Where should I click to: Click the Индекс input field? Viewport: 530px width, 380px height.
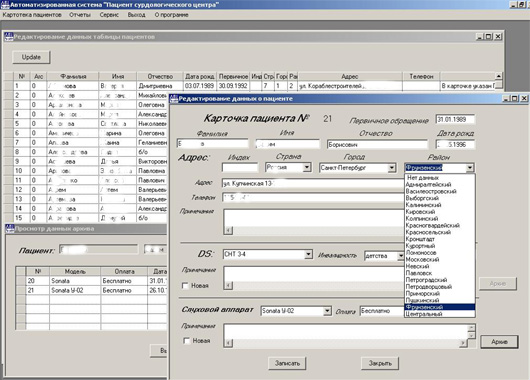coord(240,167)
